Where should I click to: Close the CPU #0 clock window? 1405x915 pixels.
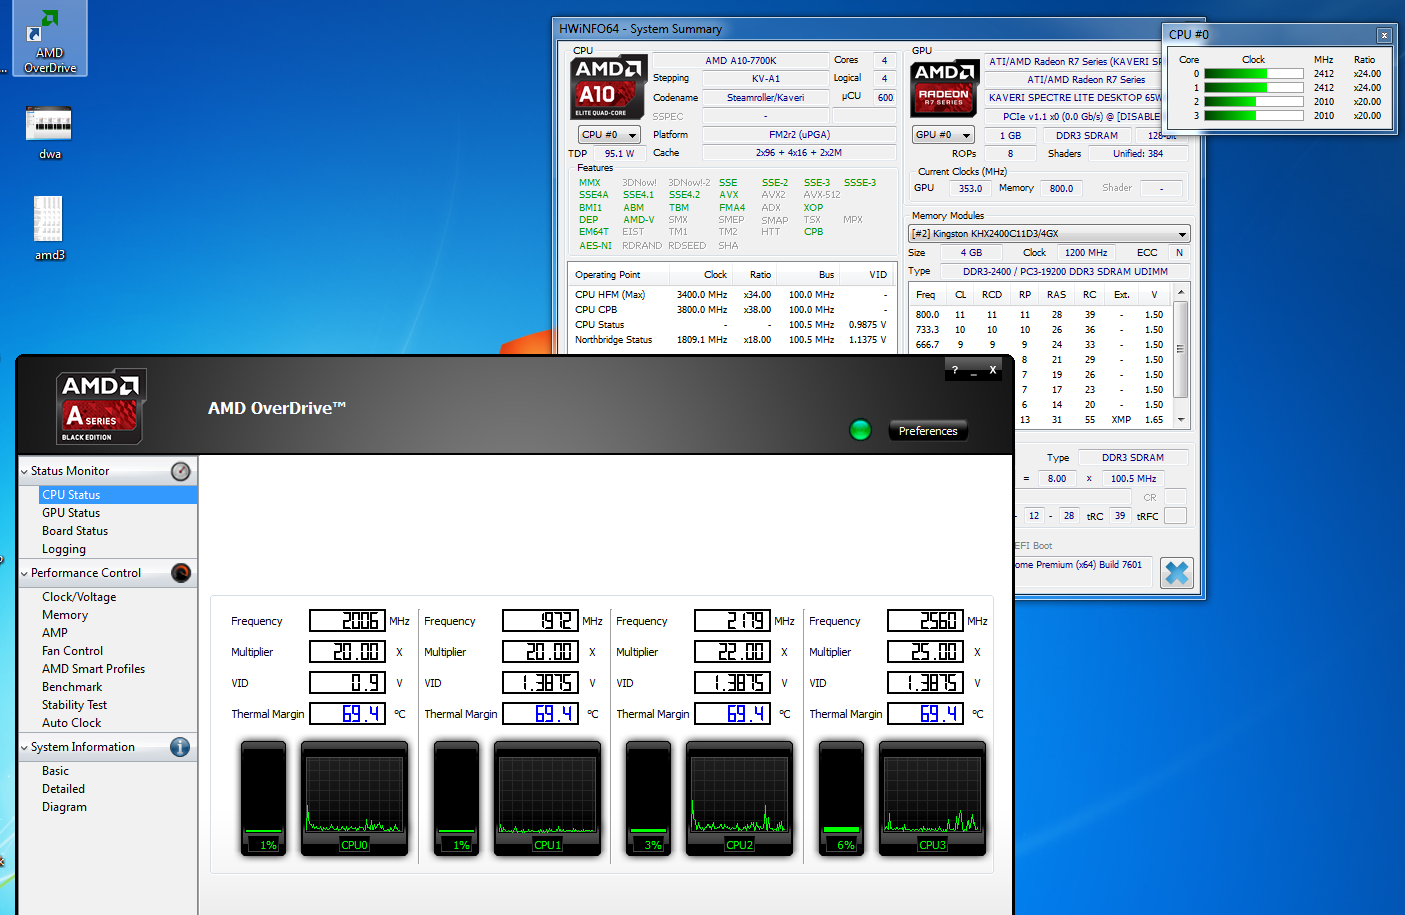[1384, 35]
